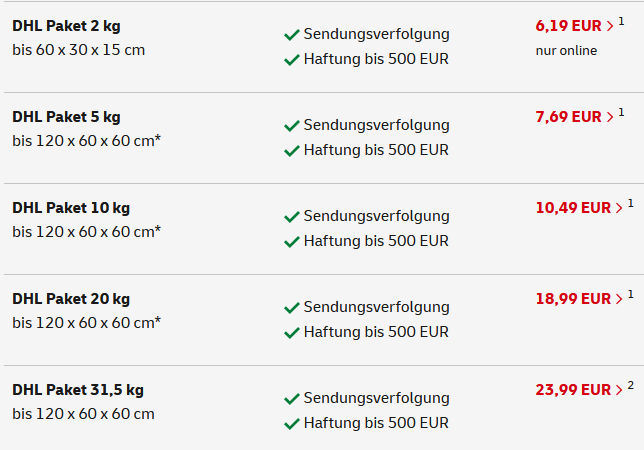
Task: Click Haftung checkmark in the 5 kg row
Action: tap(292, 151)
